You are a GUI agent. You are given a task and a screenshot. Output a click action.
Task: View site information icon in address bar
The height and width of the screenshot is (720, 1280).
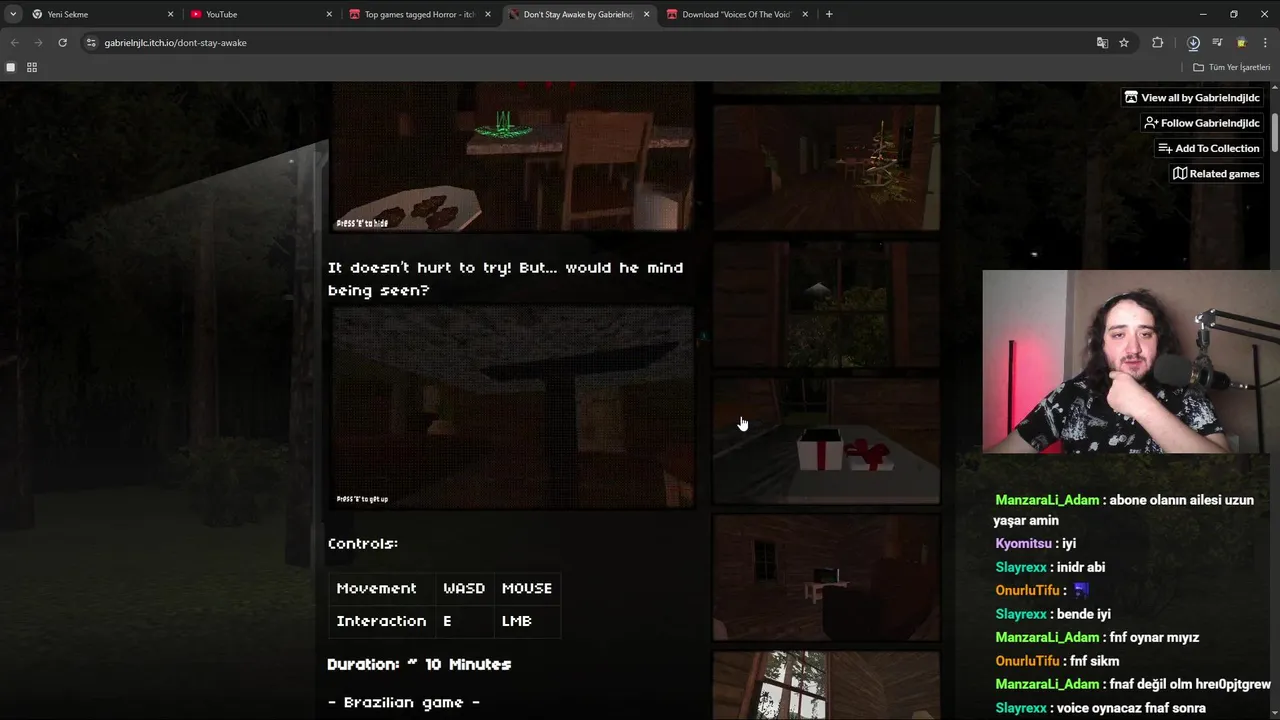(91, 43)
